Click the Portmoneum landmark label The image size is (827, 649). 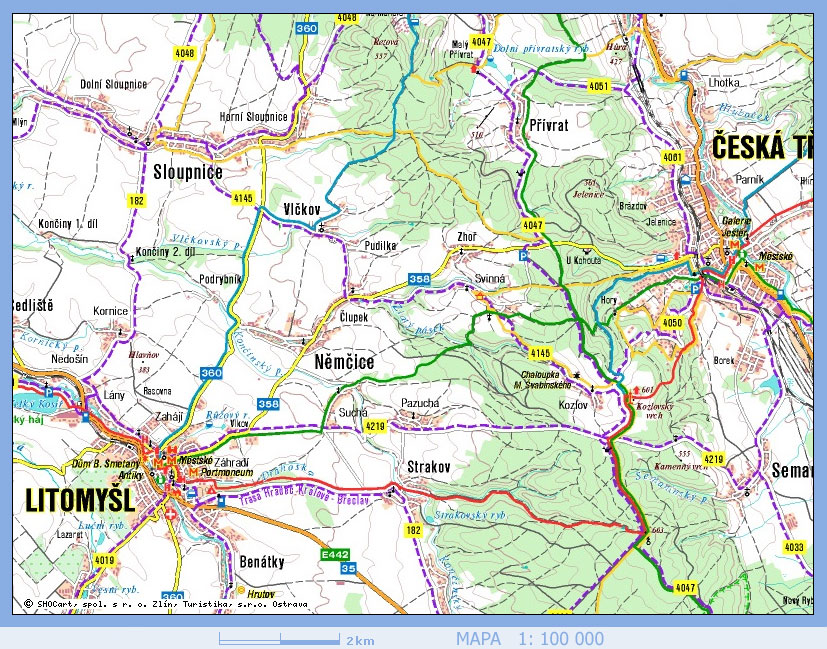click(x=227, y=473)
